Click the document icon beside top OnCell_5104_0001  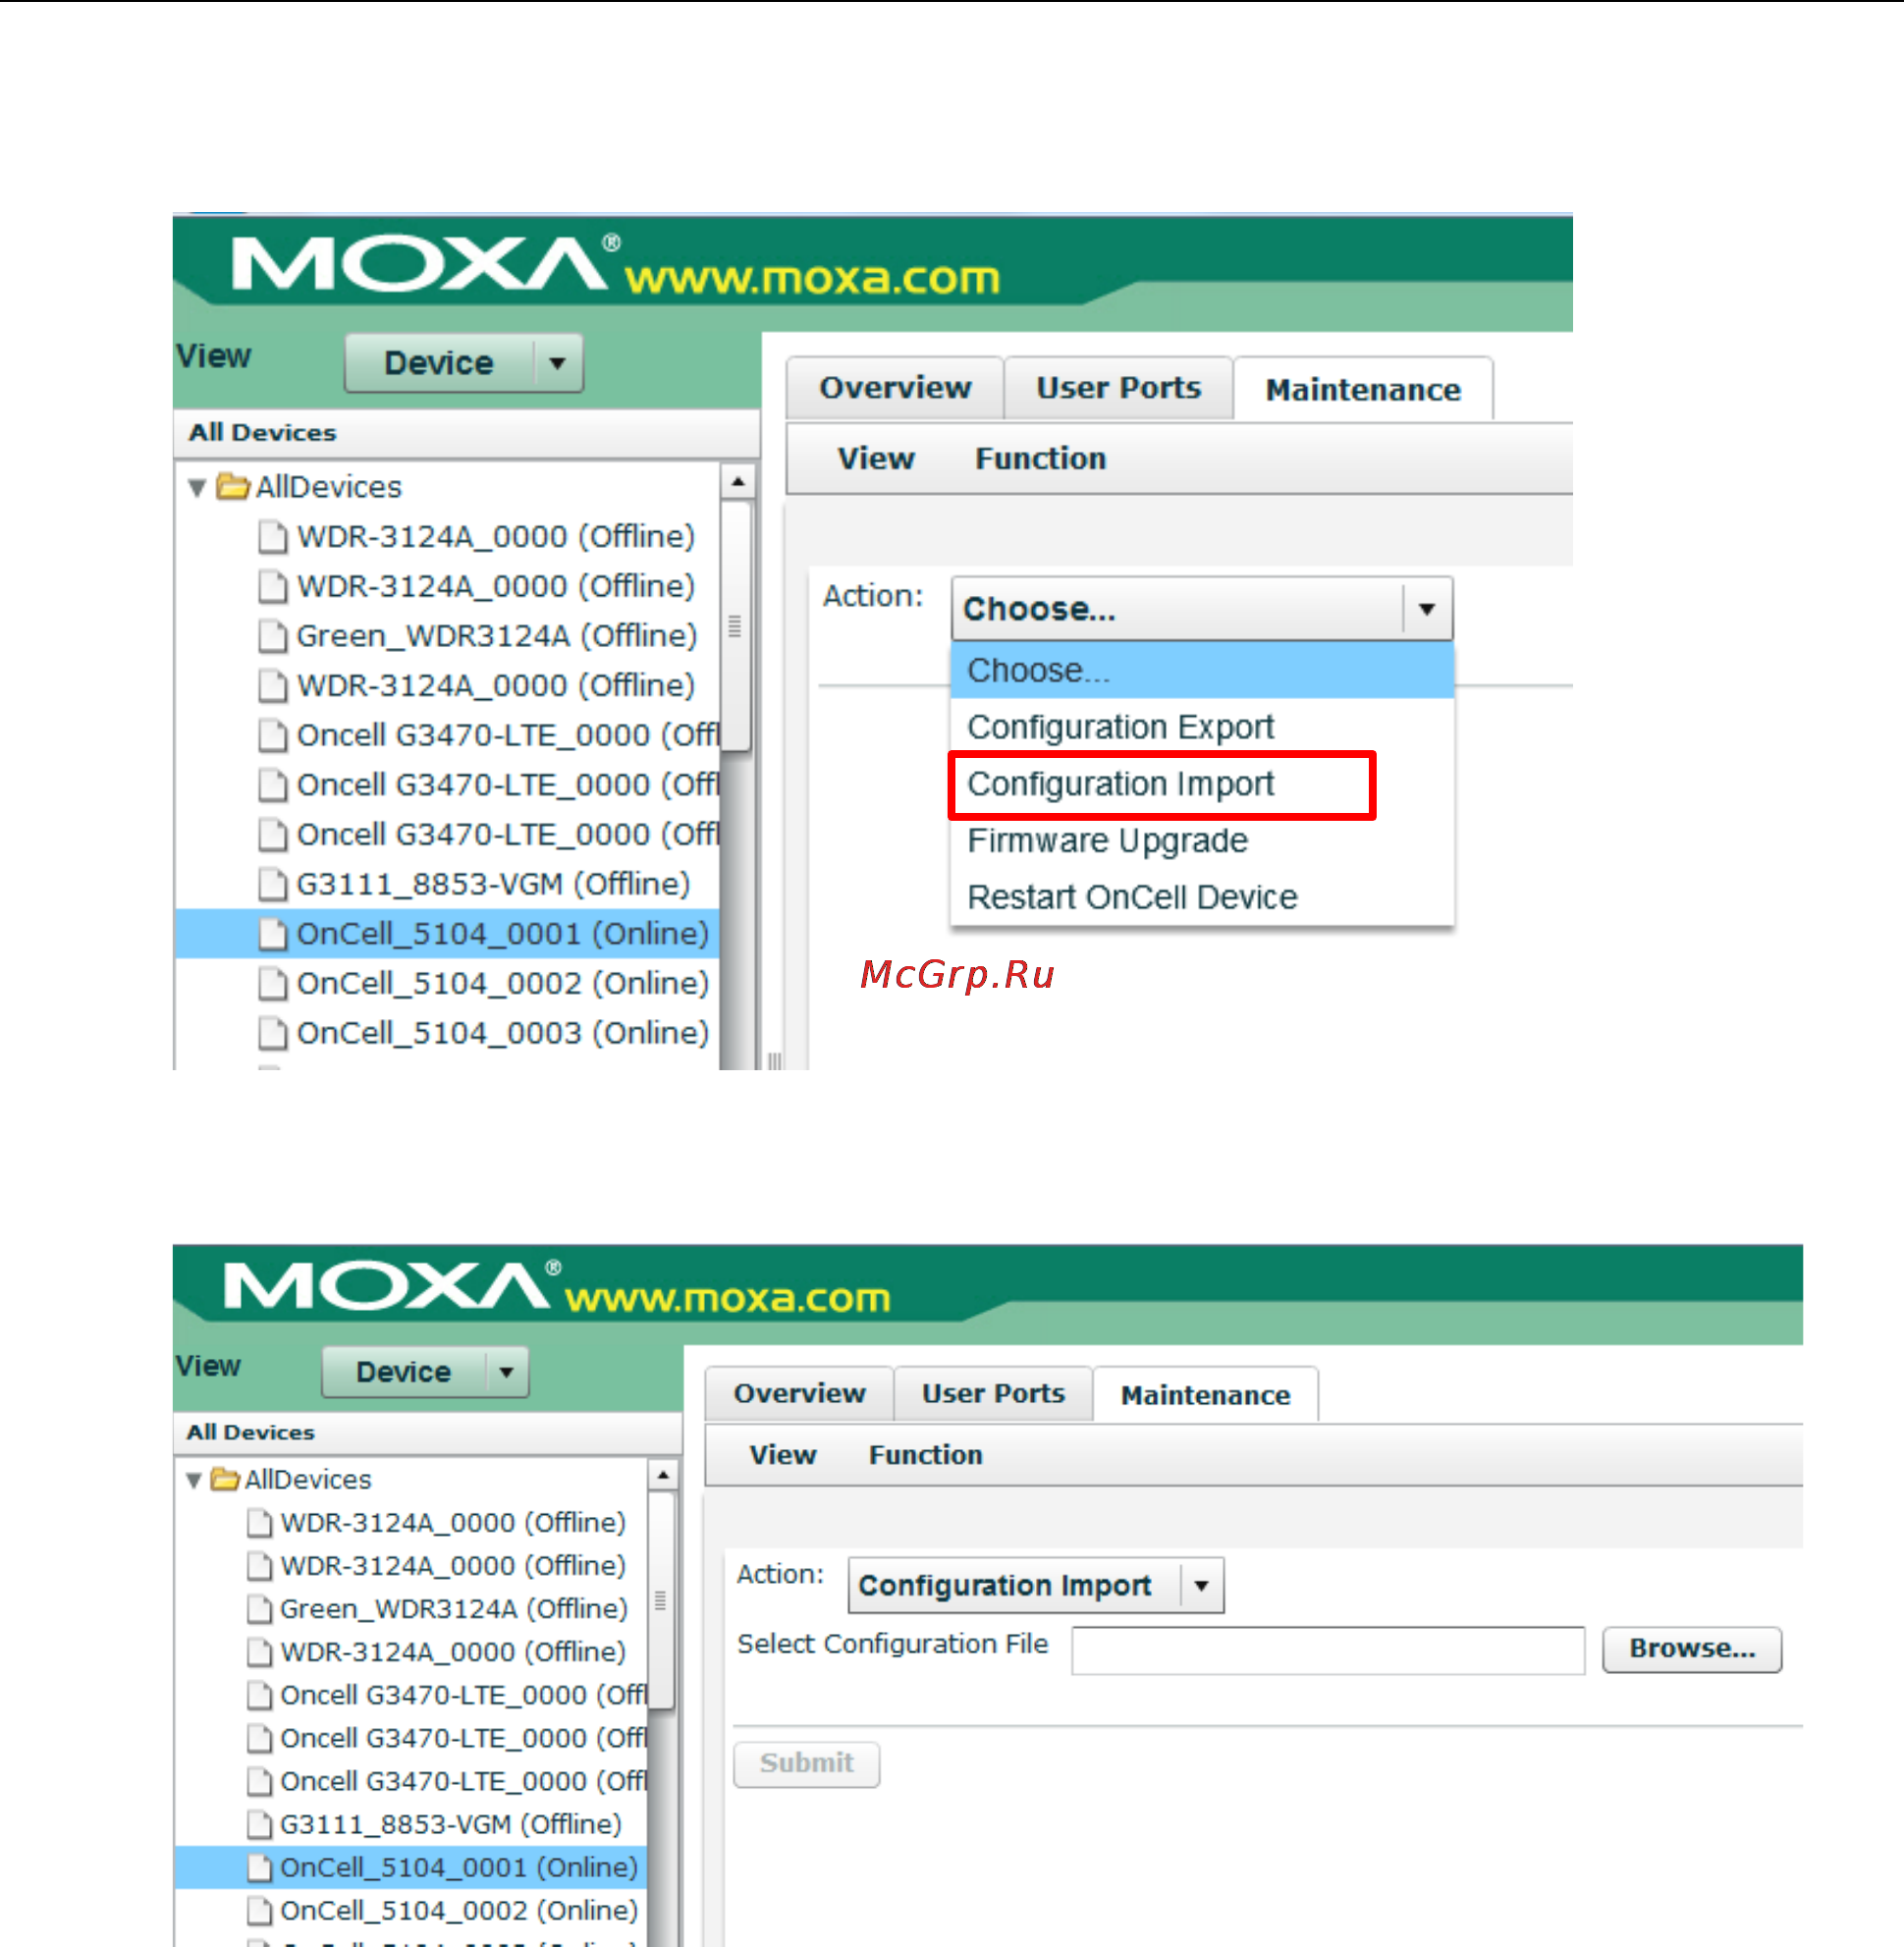[272, 934]
